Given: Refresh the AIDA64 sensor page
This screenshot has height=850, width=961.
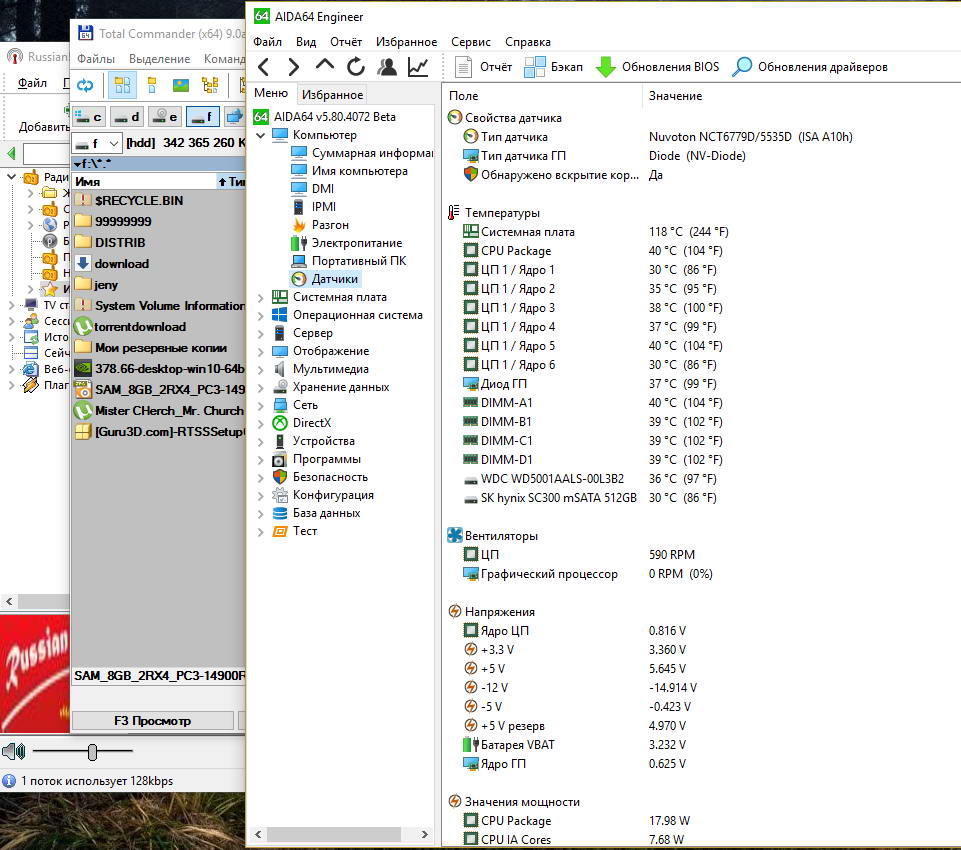Looking at the screenshot, I should (x=356, y=67).
